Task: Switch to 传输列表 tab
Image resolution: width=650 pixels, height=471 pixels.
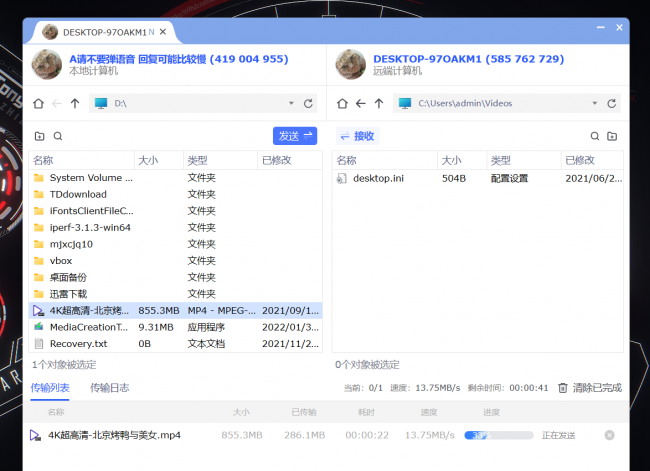Action: pyautogui.click(x=50, y=388)
